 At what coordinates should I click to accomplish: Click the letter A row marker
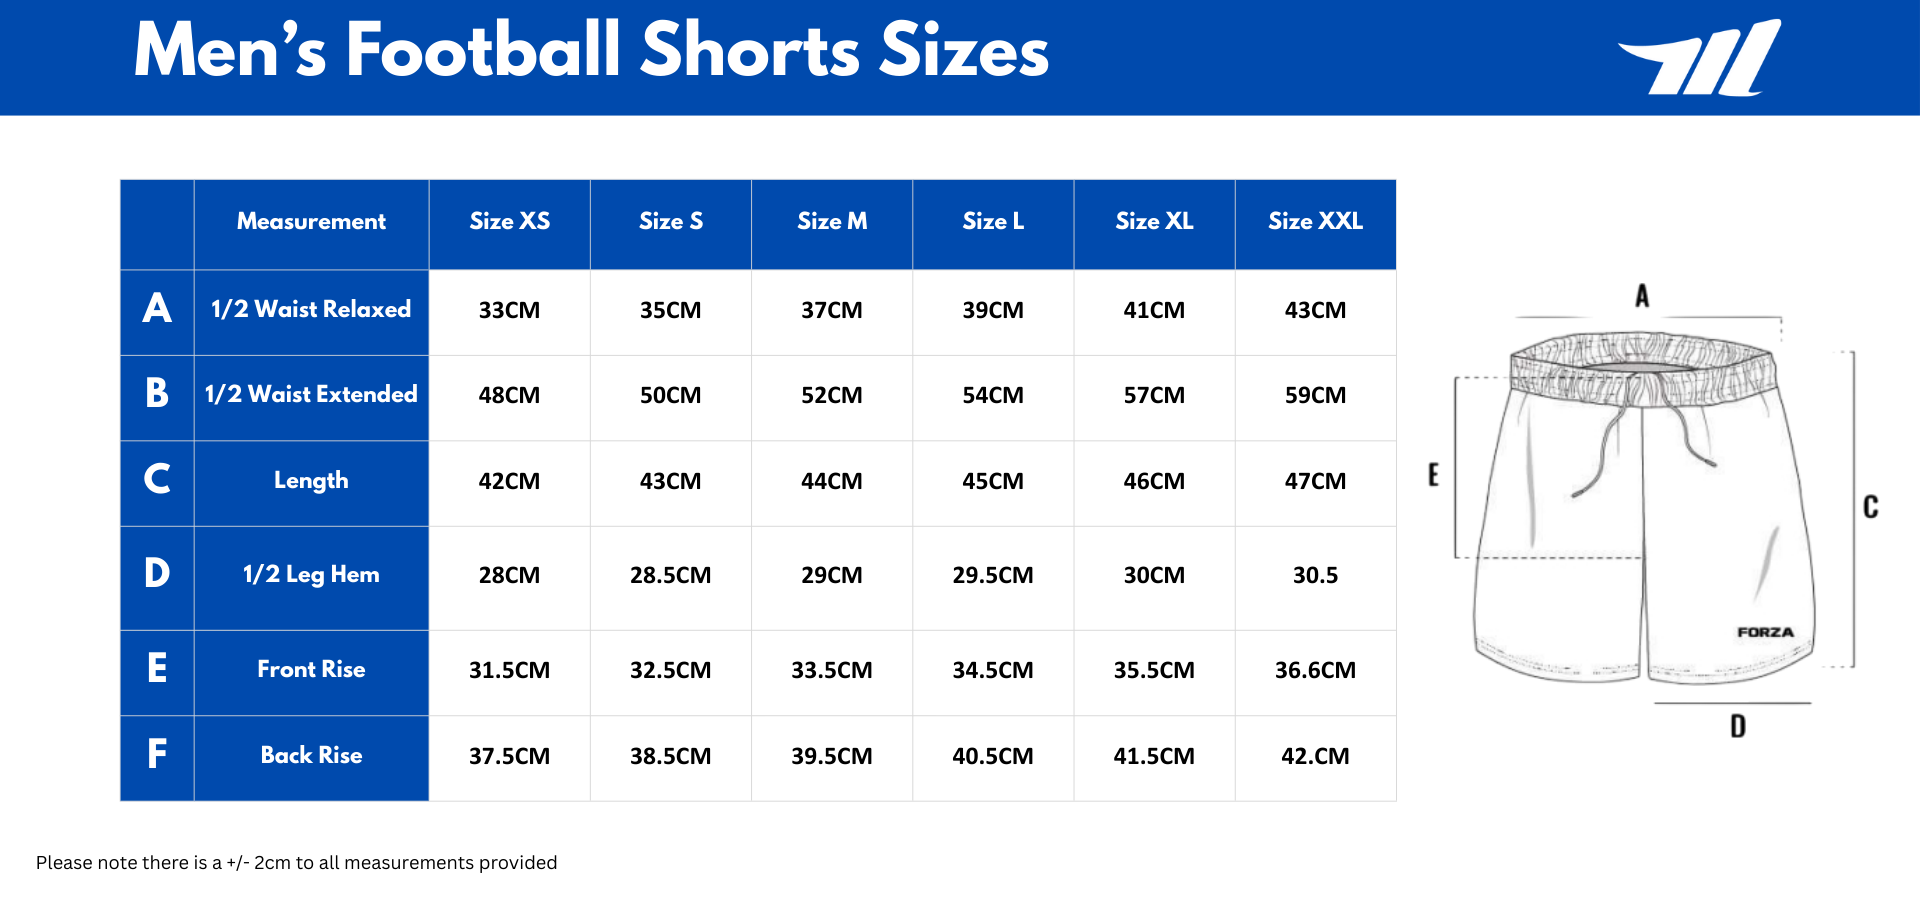pyautogui.click(x=157, y=309)
